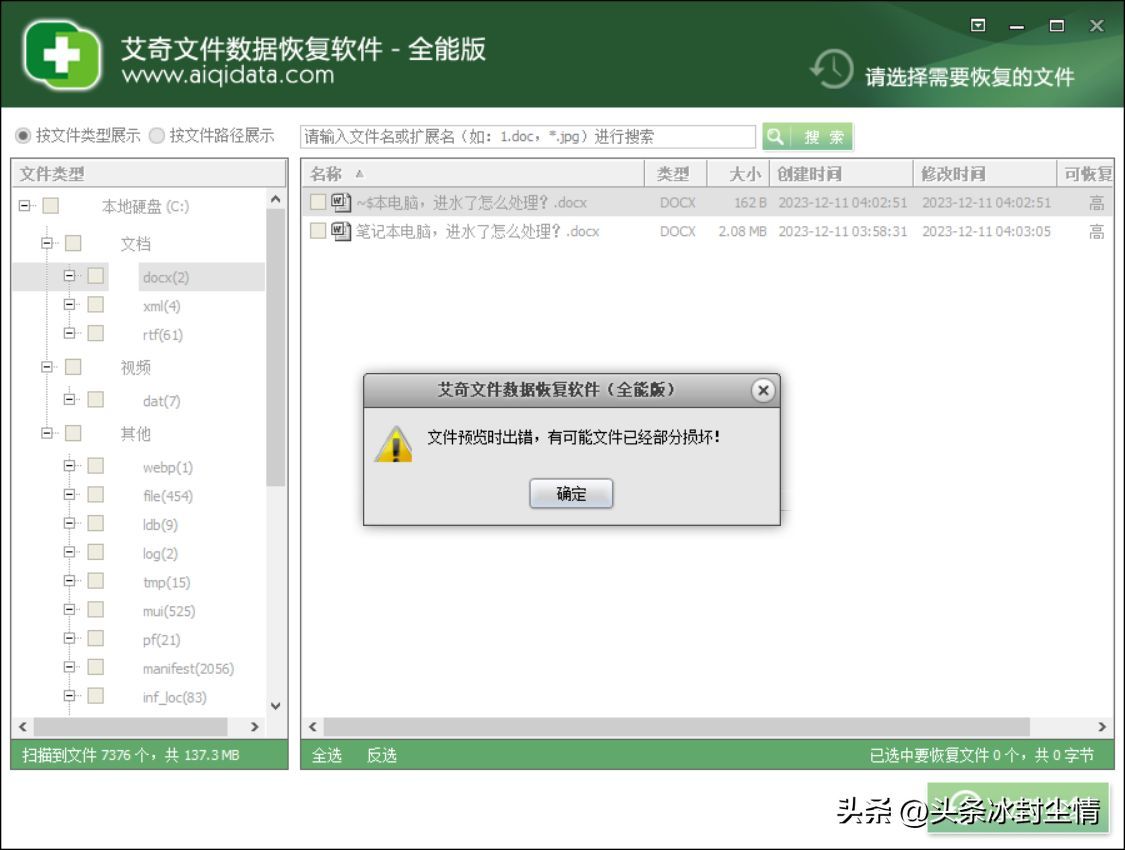Tick the manifest(2056) checkbox
Screen dimensions: 1125x850
coord(95,667)
